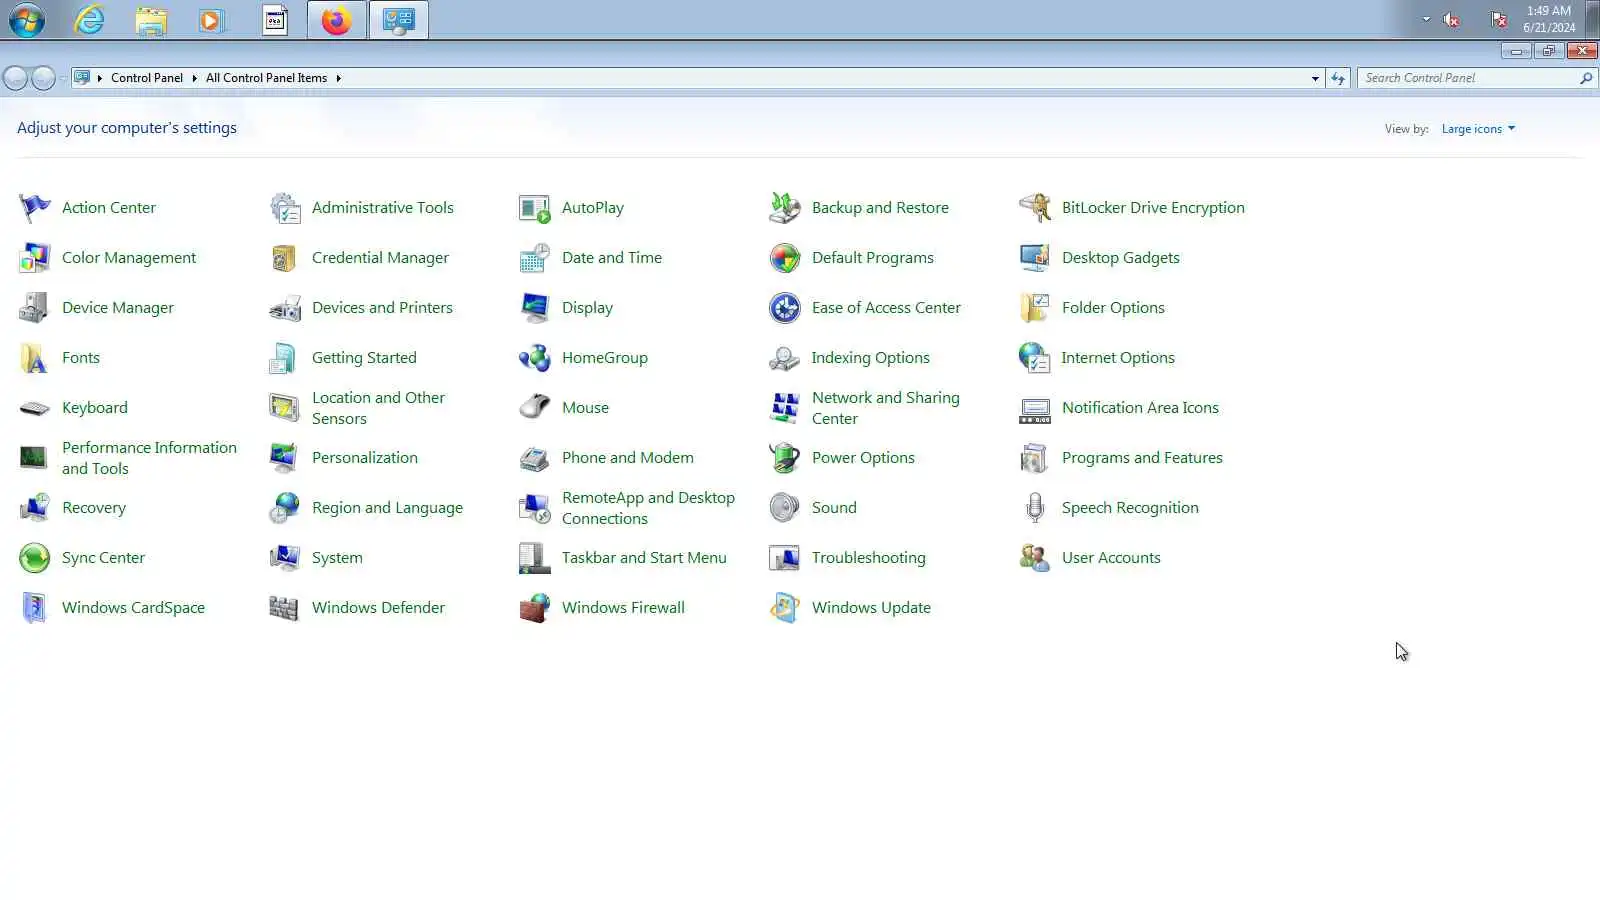1600x900 pixels.
Task: Click the Sync Center icon
Action: pyautogui.click(x=35, y=558)
